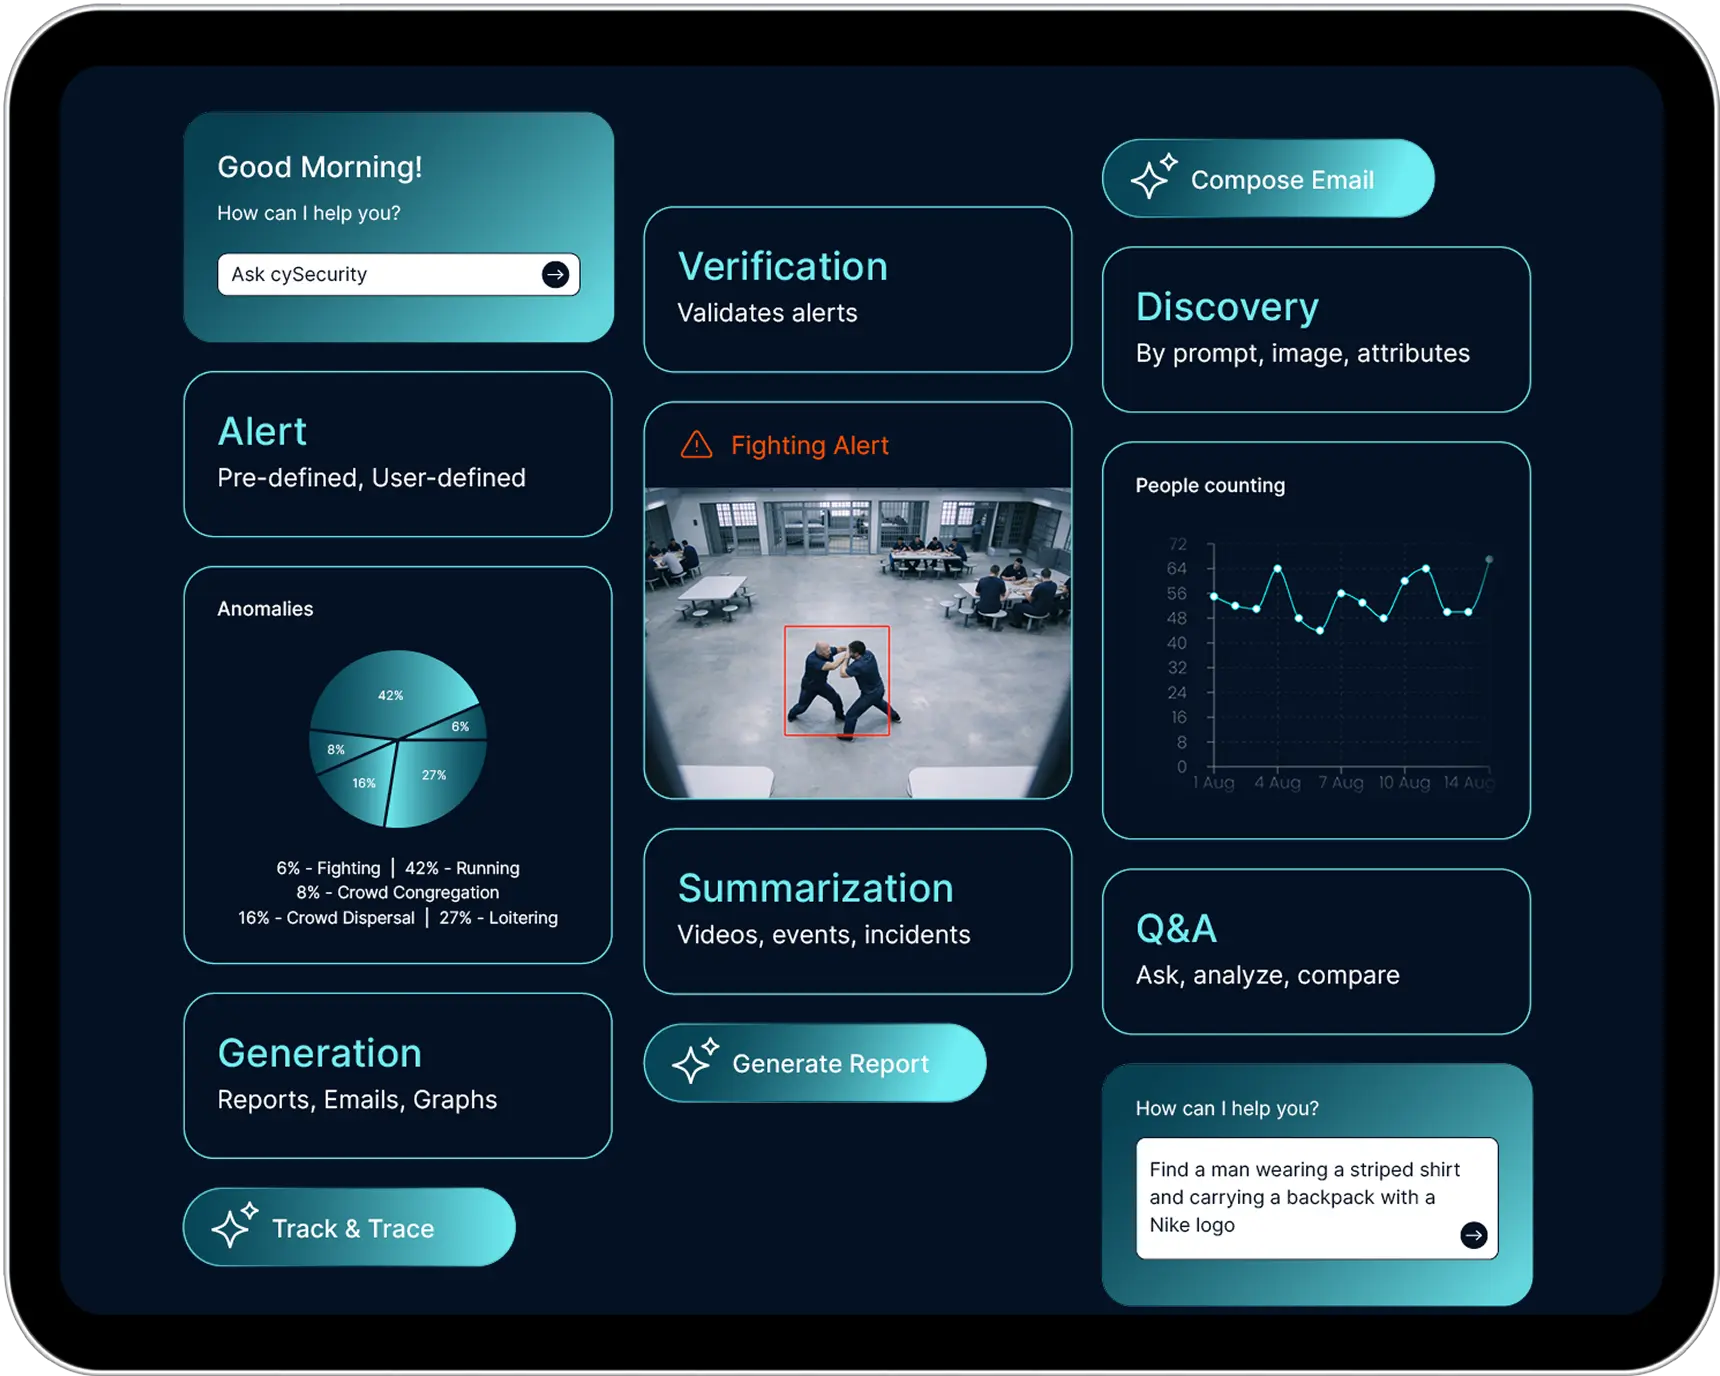
Task: Click the sparkle icon on Track & Trace
Action: 235,1226
